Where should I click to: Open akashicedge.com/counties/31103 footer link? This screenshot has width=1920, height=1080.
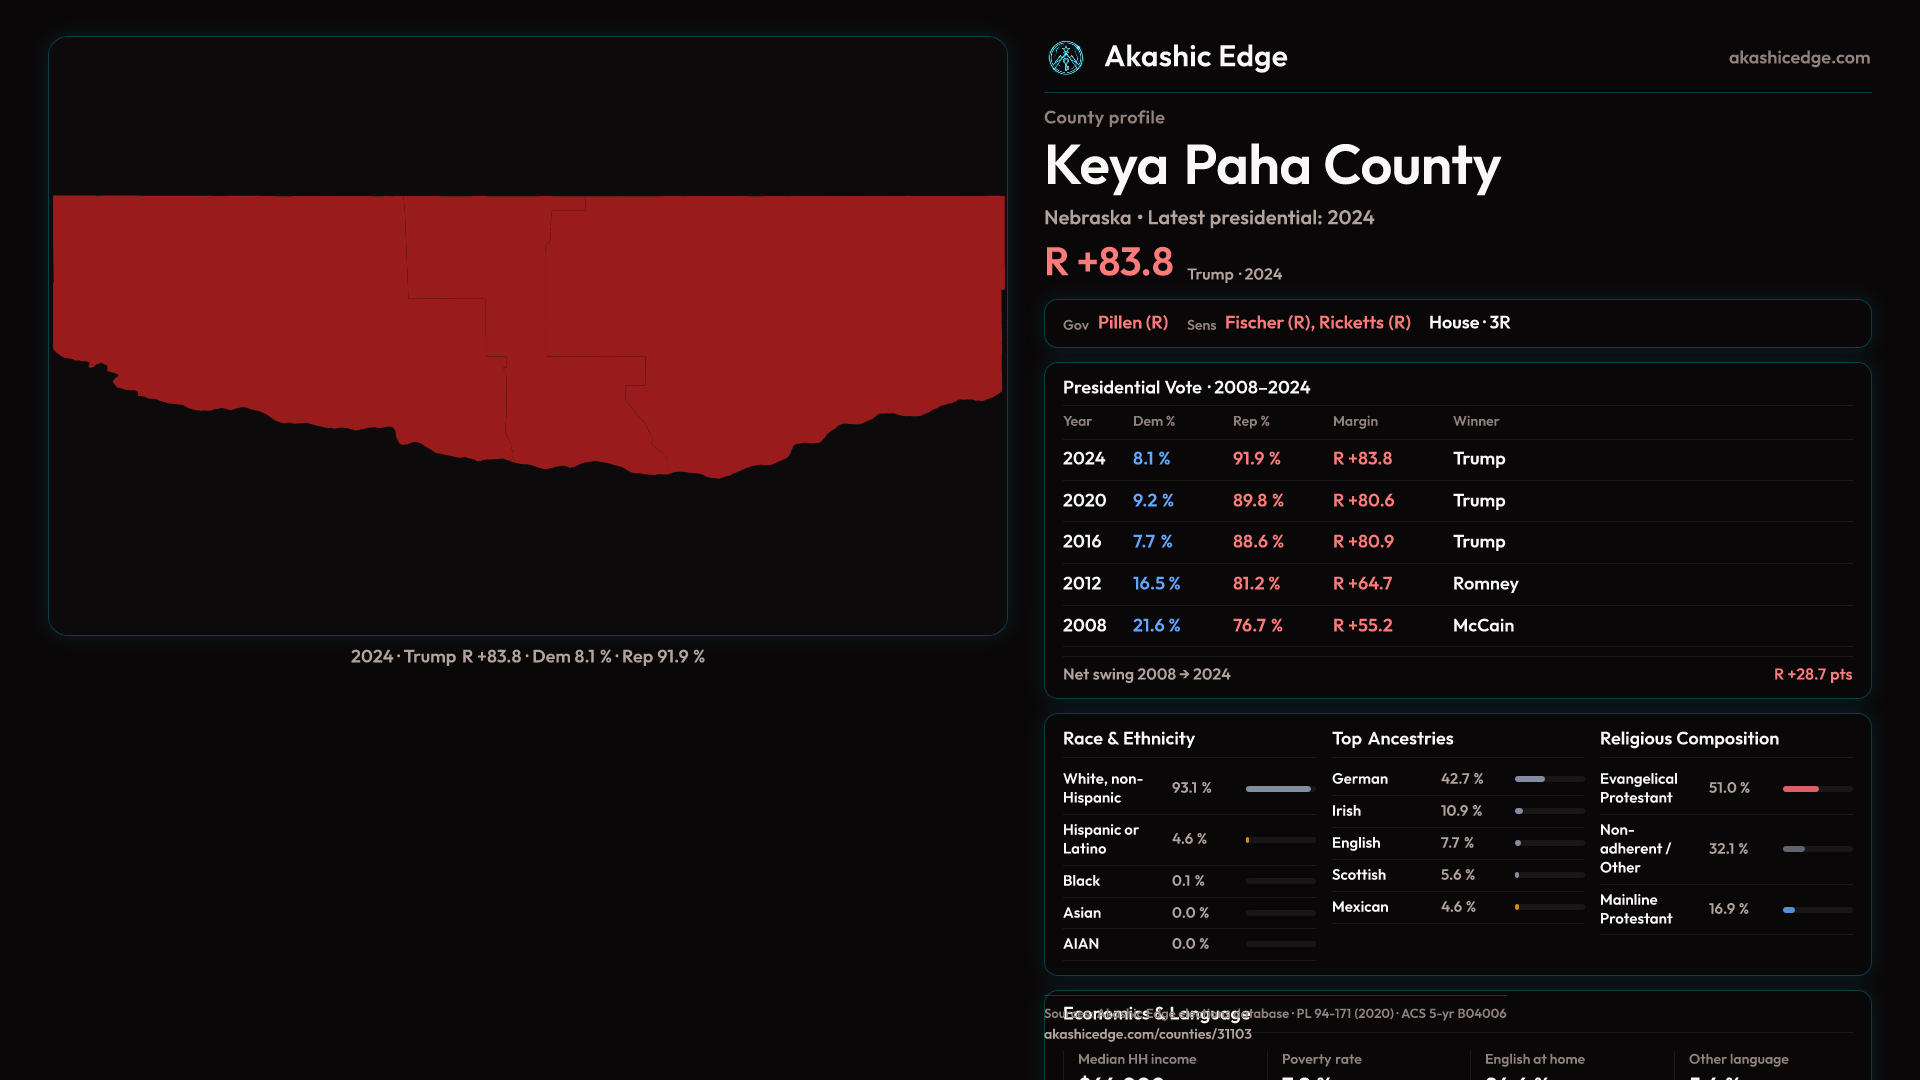[x=1147, y=1035]
